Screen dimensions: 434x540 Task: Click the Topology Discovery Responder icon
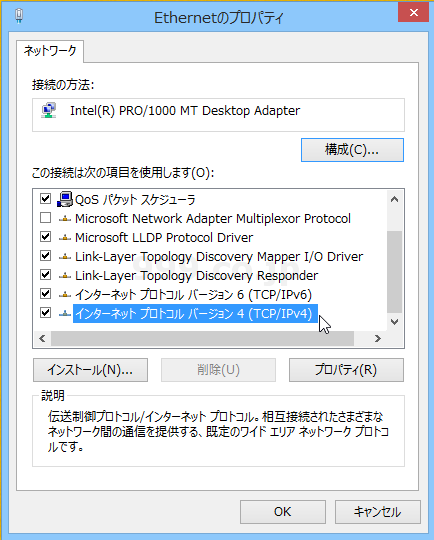click(x=65, y=276)
